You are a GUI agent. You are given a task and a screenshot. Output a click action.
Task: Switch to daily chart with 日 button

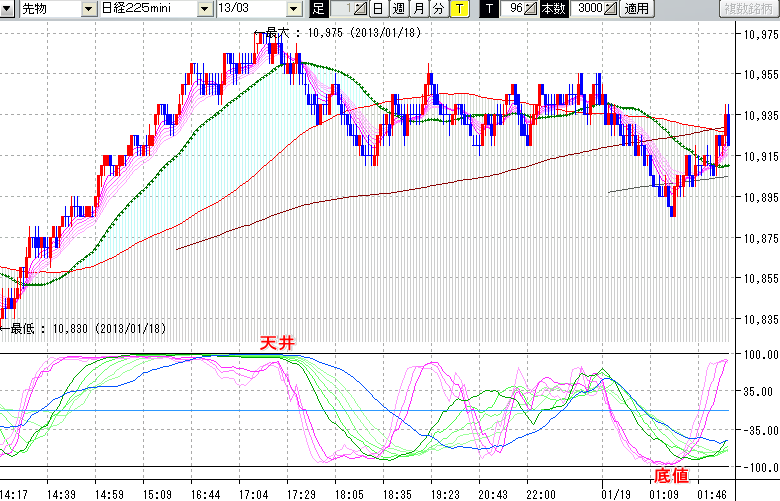click(x=377, y=9)
